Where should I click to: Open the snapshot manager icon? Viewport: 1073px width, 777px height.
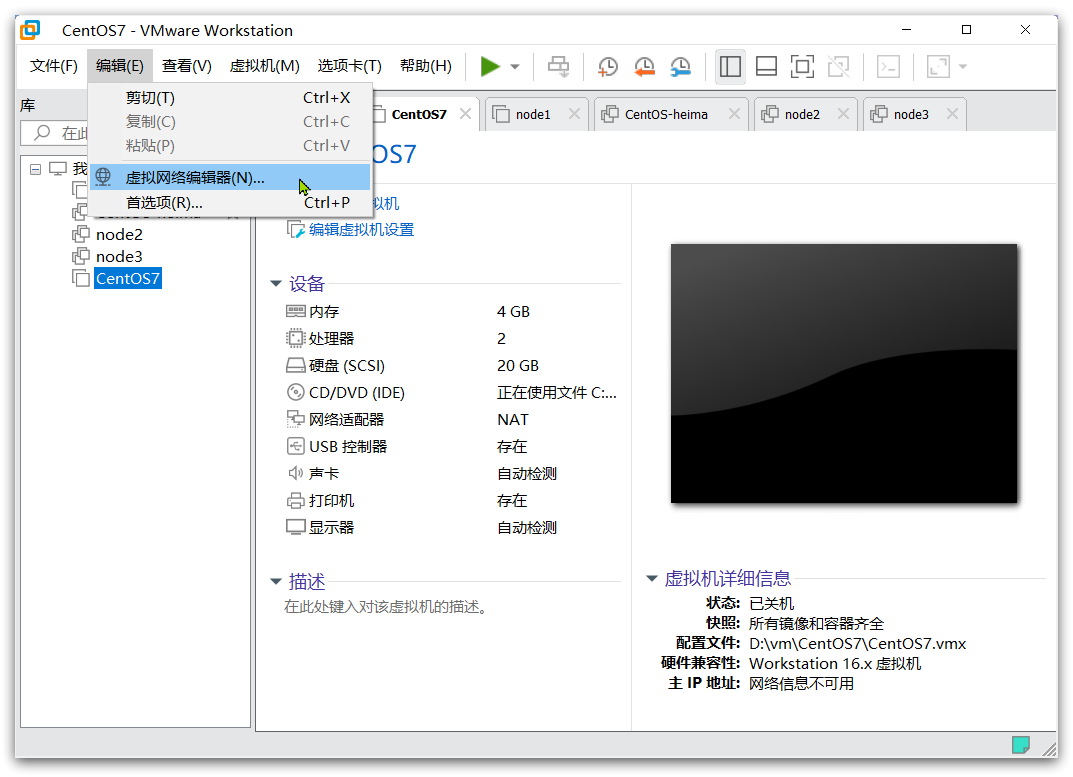[x=680, y=67]
